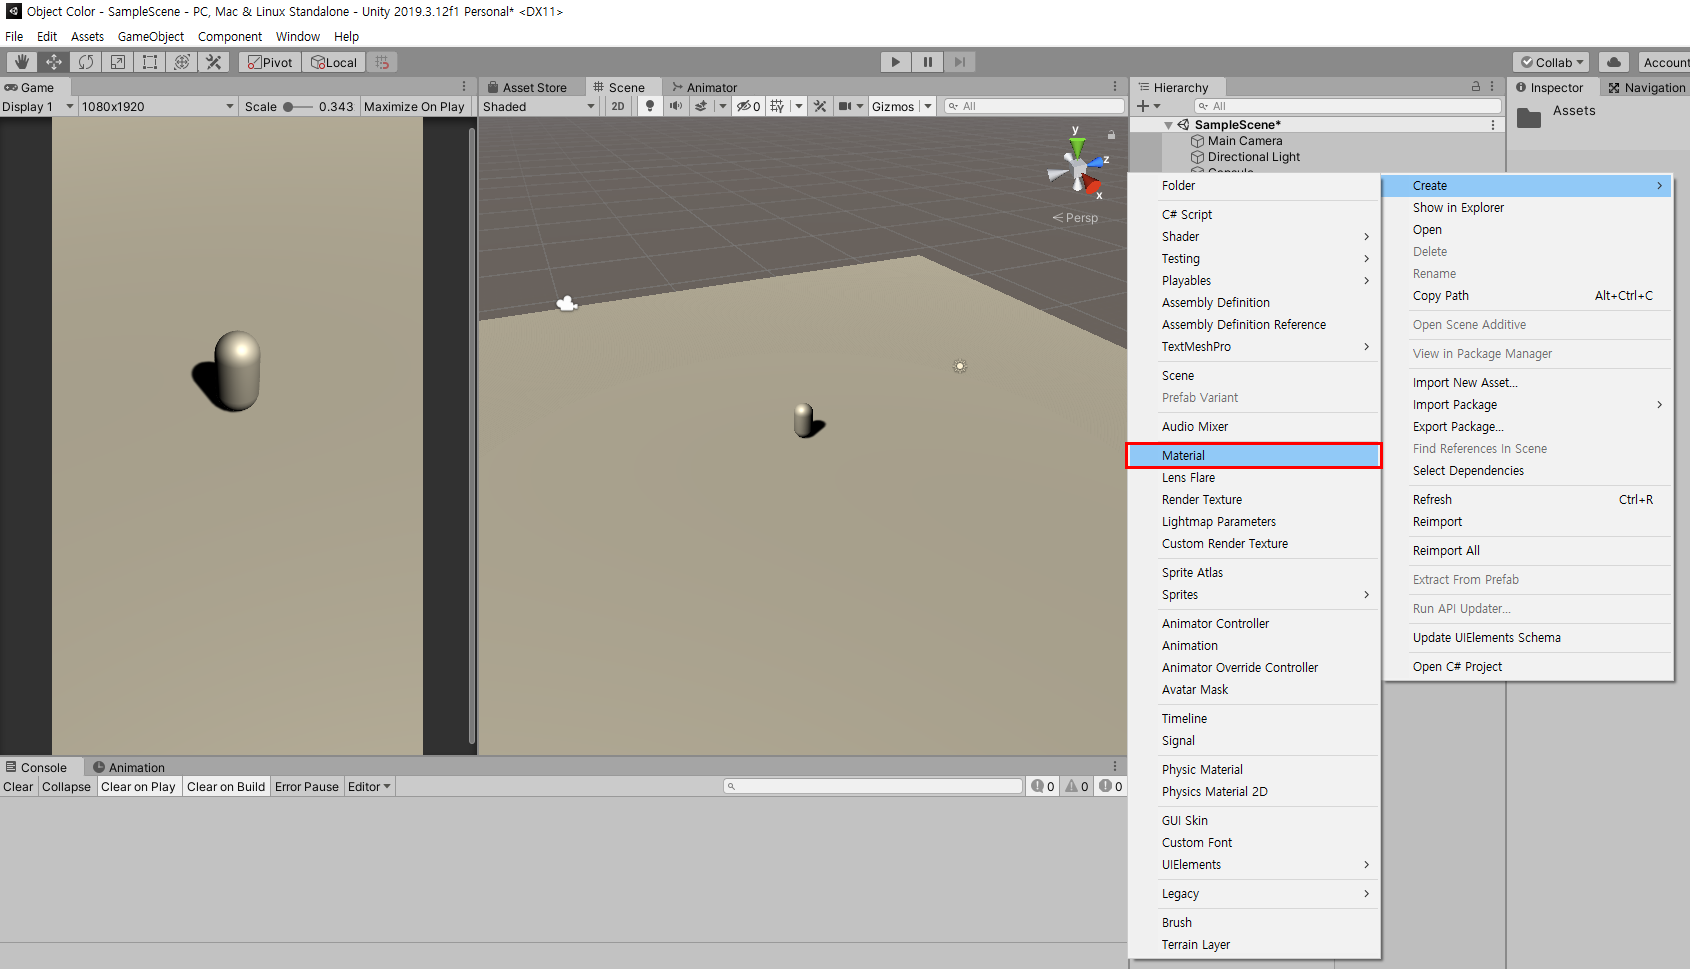The height and width of the screenshot is (969, 1690).
Task: Select Directional Light in Hierarchy
Action: coord(1253,157)
